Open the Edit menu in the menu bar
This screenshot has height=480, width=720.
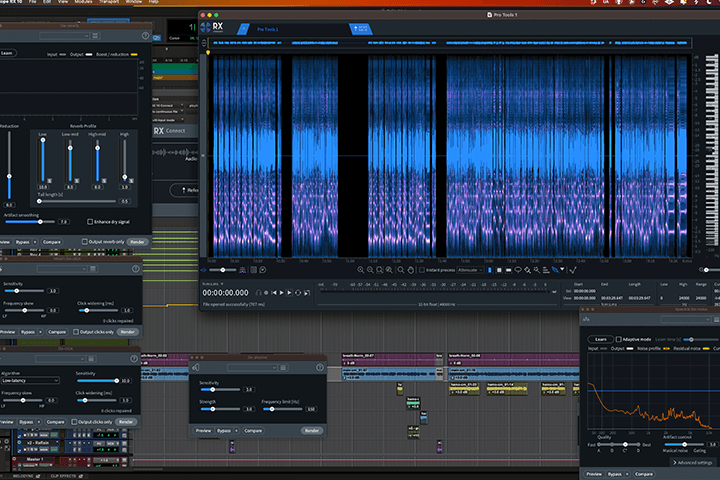point(47,2)
